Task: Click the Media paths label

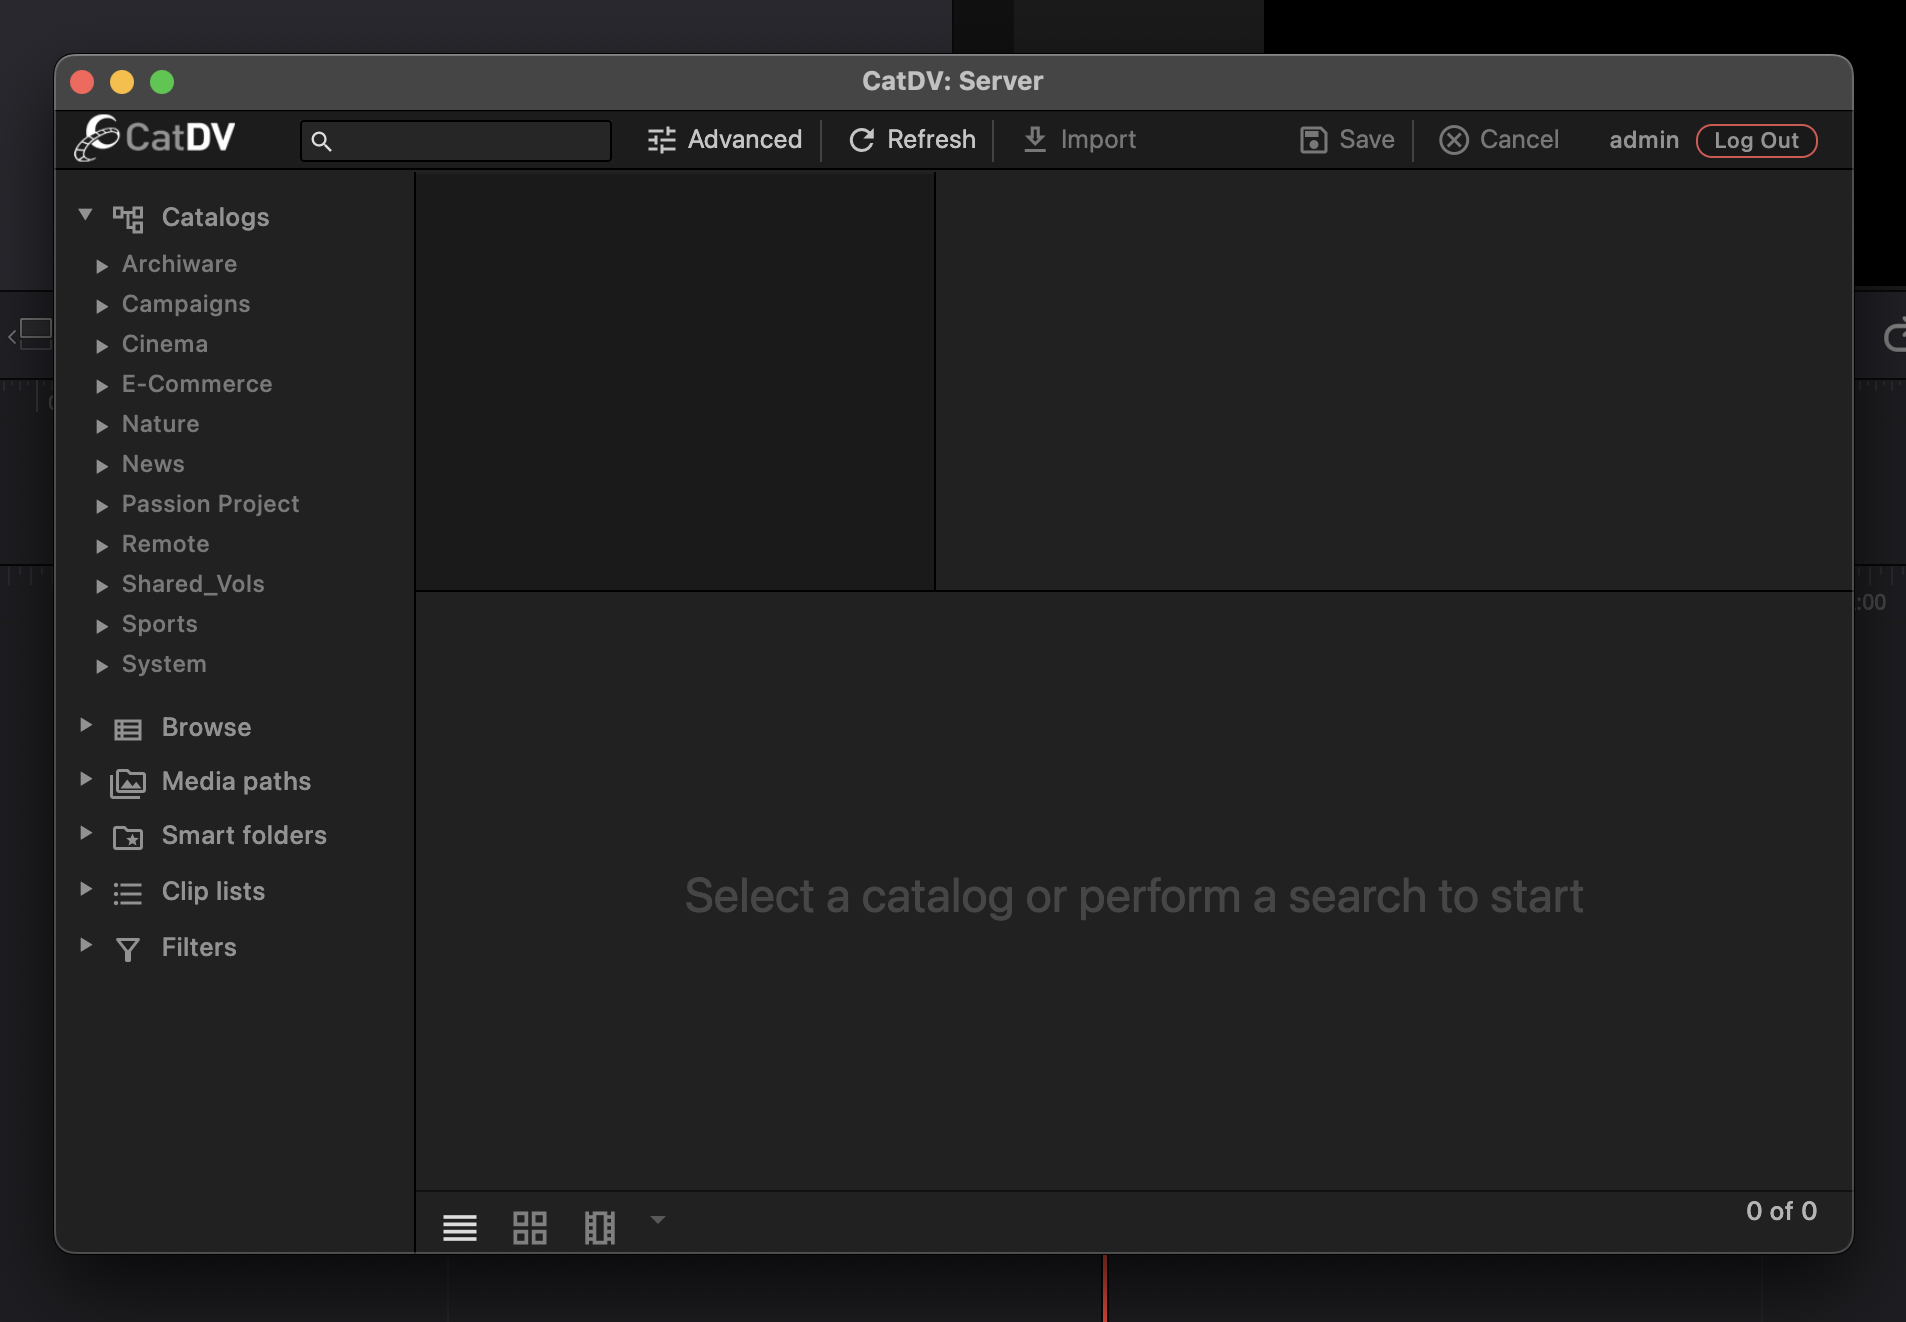Action: 236,782
